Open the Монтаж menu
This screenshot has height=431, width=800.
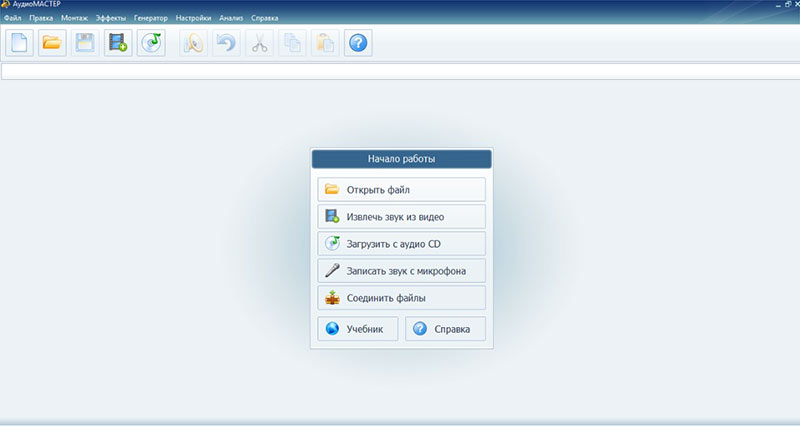point(74,18)
